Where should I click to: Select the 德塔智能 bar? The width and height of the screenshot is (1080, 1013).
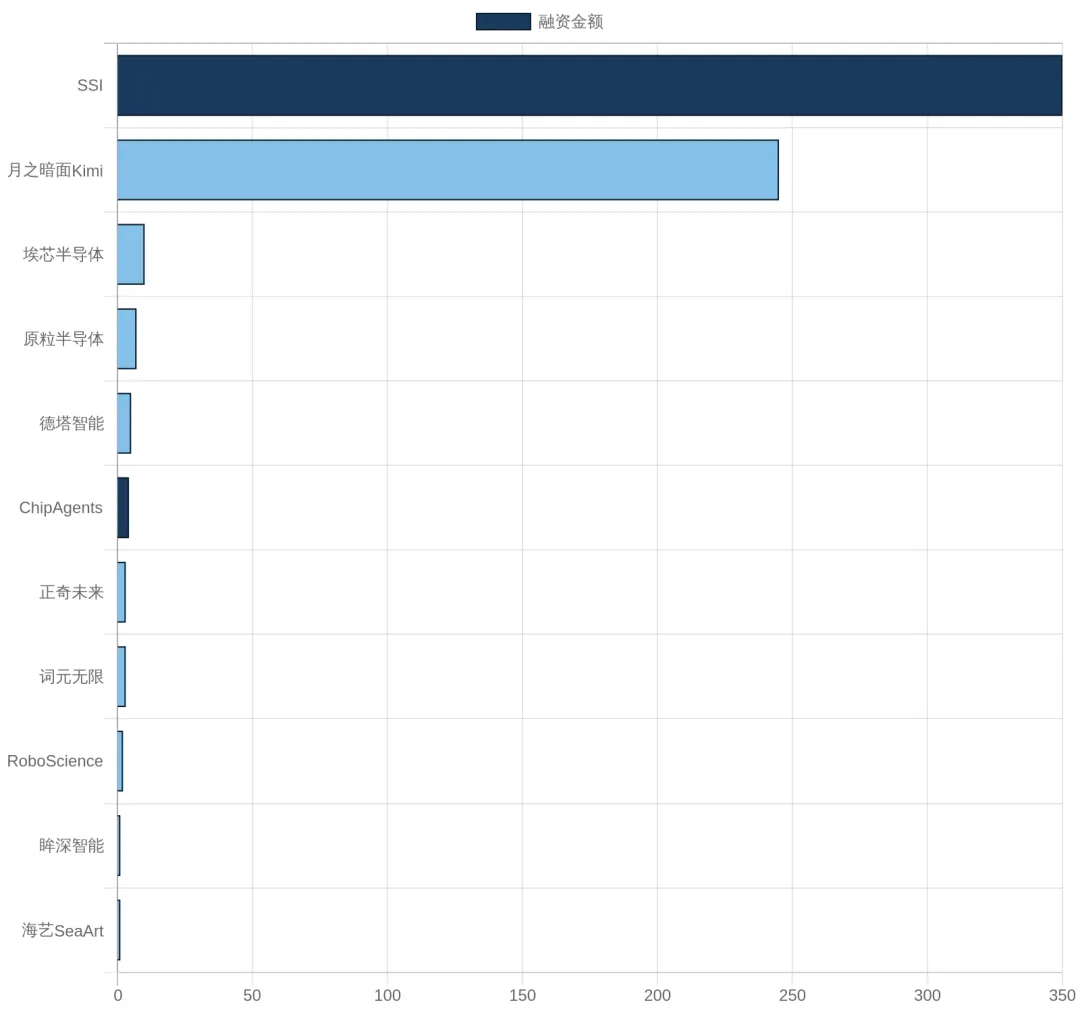(x=124, y=424)
